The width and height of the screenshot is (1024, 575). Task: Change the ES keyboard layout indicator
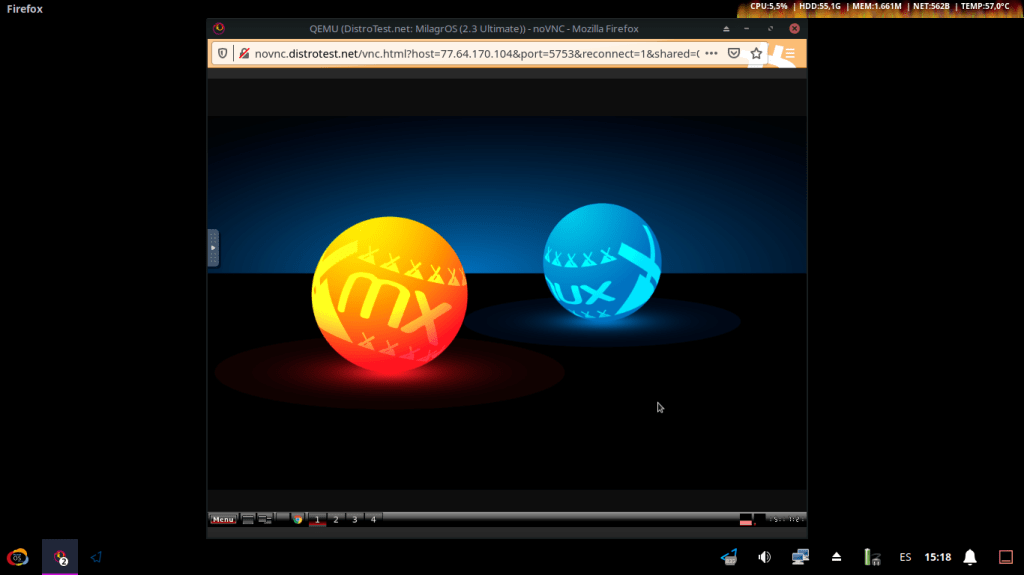(905, 557)
